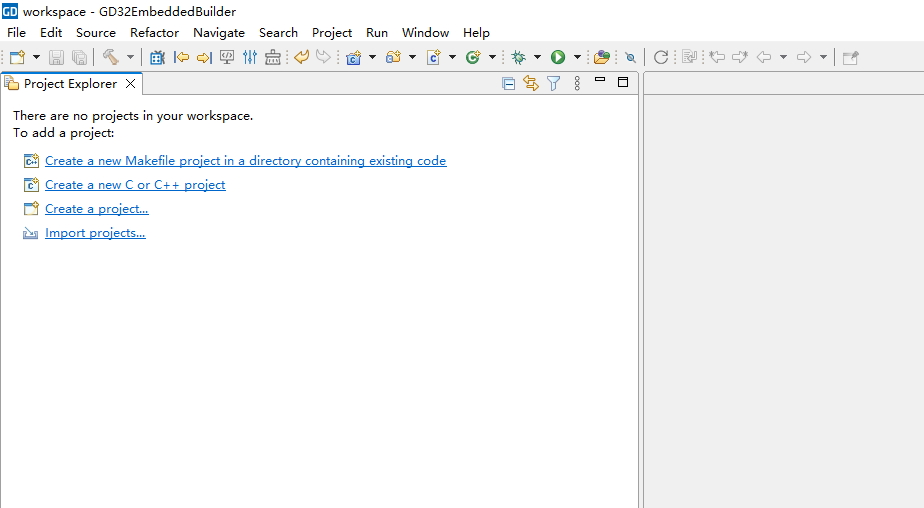
Task: Click the green New Class icon
Action: click(x=473, y=57)
